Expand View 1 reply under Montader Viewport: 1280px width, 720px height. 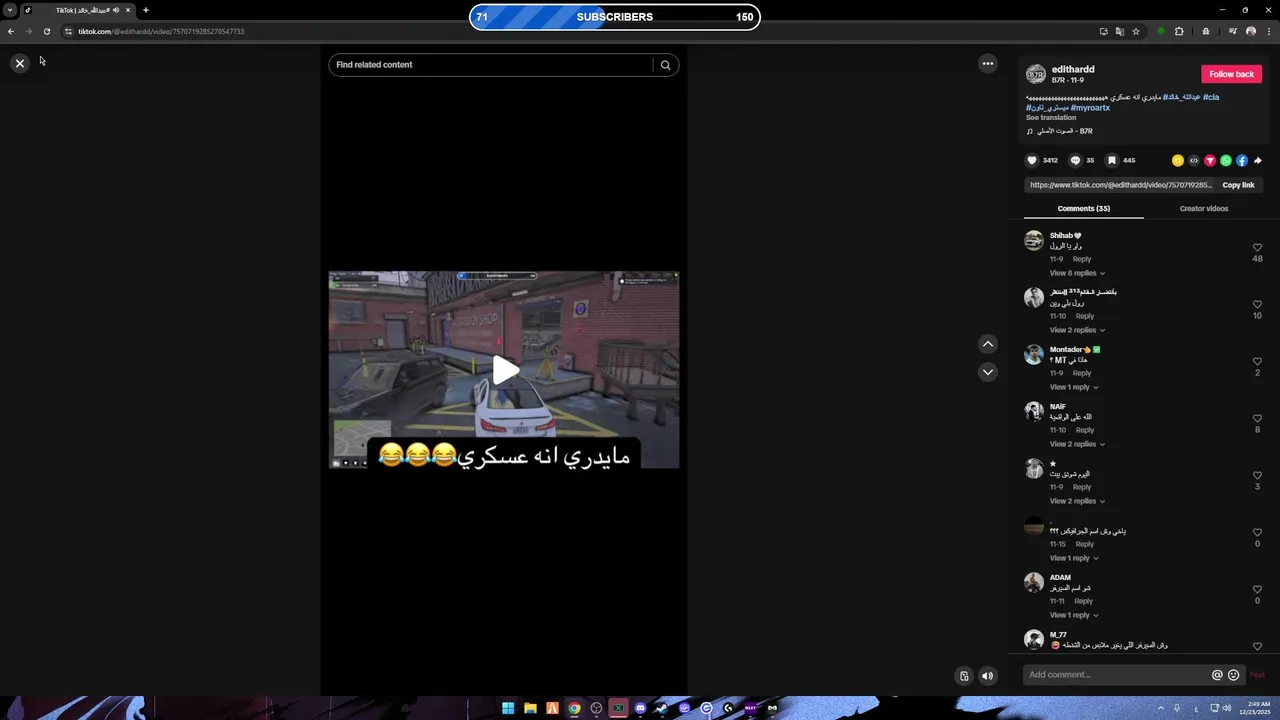tap(1074, 387)
